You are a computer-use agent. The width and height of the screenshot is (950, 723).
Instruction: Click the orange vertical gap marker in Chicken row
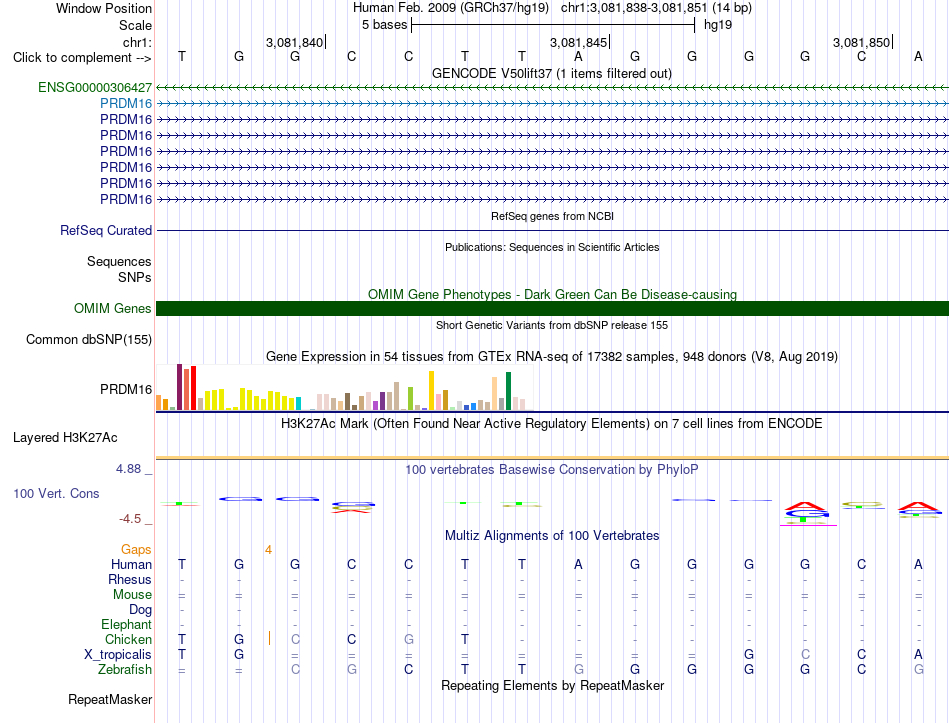coord(269,638)
